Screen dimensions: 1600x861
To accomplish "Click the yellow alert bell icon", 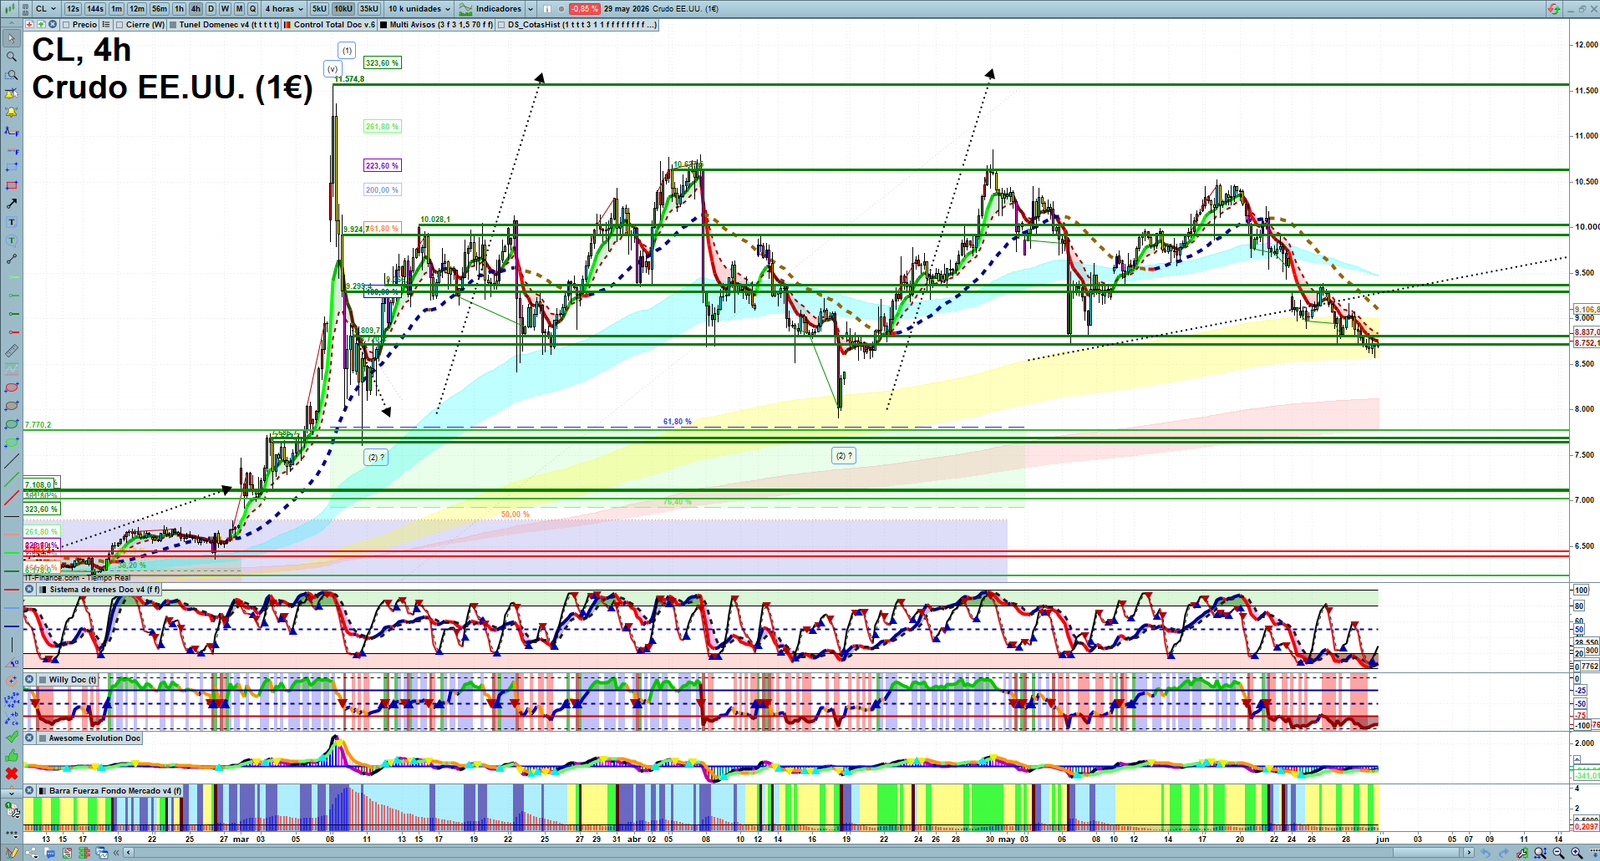I will tap(11, 112).
